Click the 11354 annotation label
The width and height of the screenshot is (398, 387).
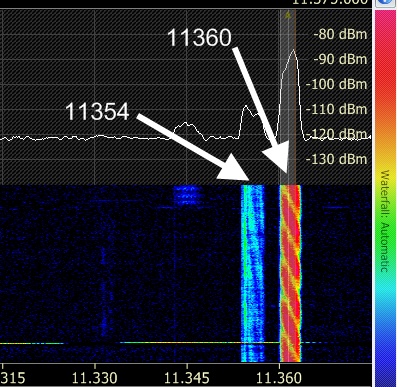tap(97, 111)
